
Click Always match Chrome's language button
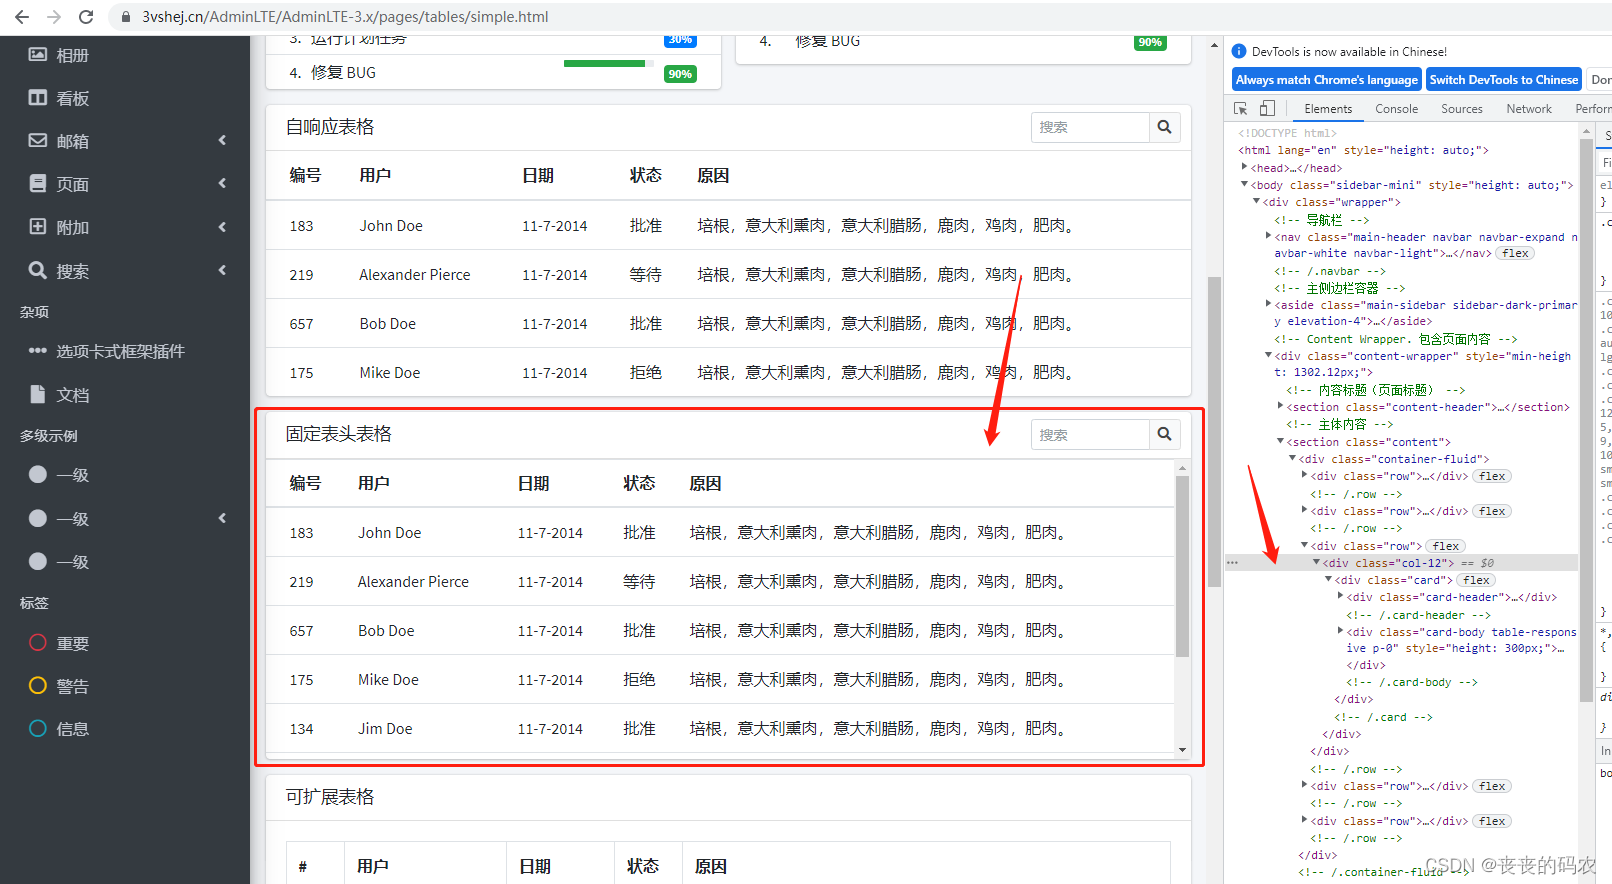click(x=1327, y=80)
